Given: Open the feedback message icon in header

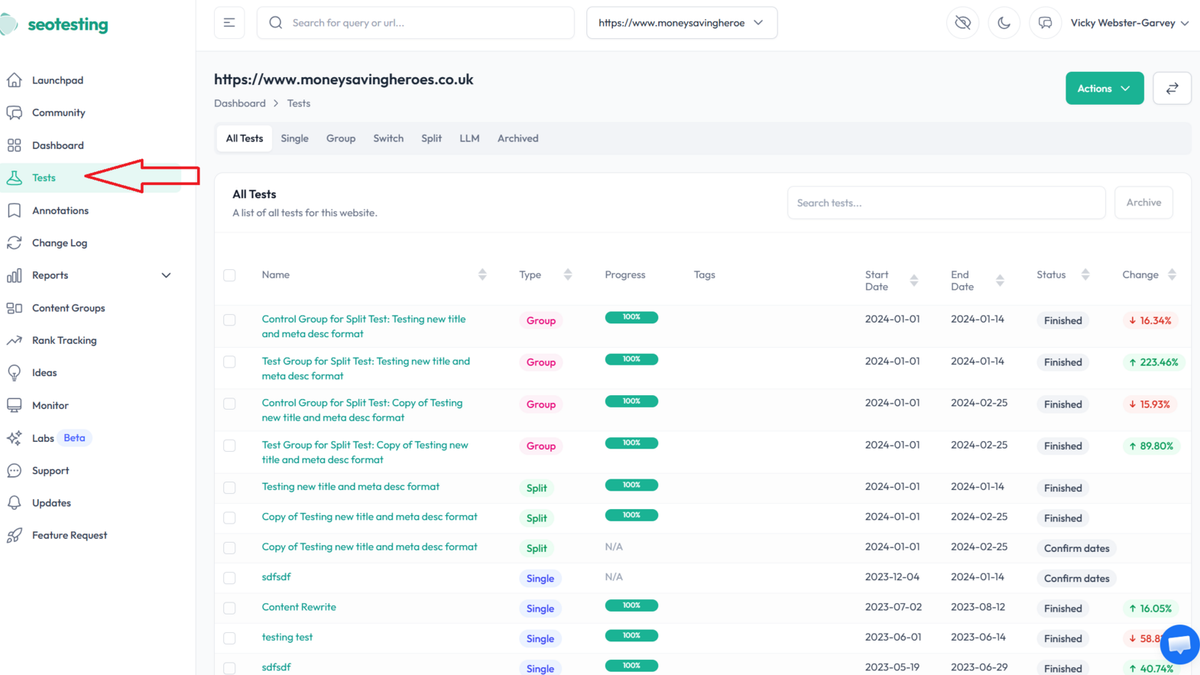Looking at the screenshot, I should pos(1045,23).
